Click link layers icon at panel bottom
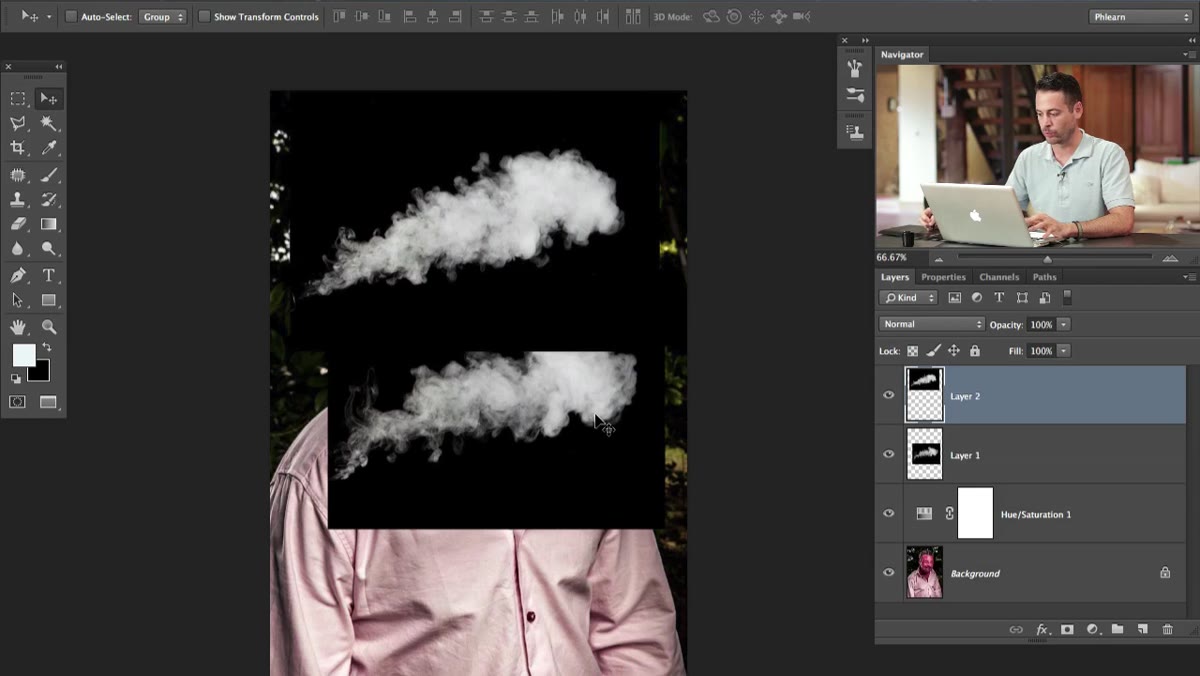This screenshot has height=676, width=1200. click(1016, 629)
